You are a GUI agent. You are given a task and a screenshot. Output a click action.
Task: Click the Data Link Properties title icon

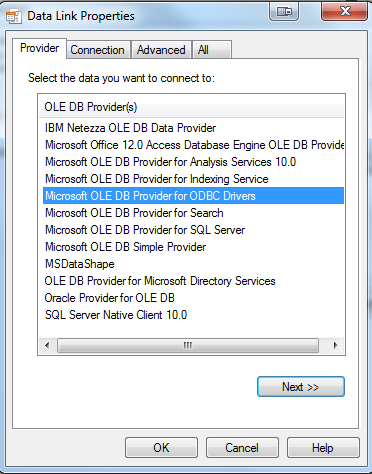14,16
